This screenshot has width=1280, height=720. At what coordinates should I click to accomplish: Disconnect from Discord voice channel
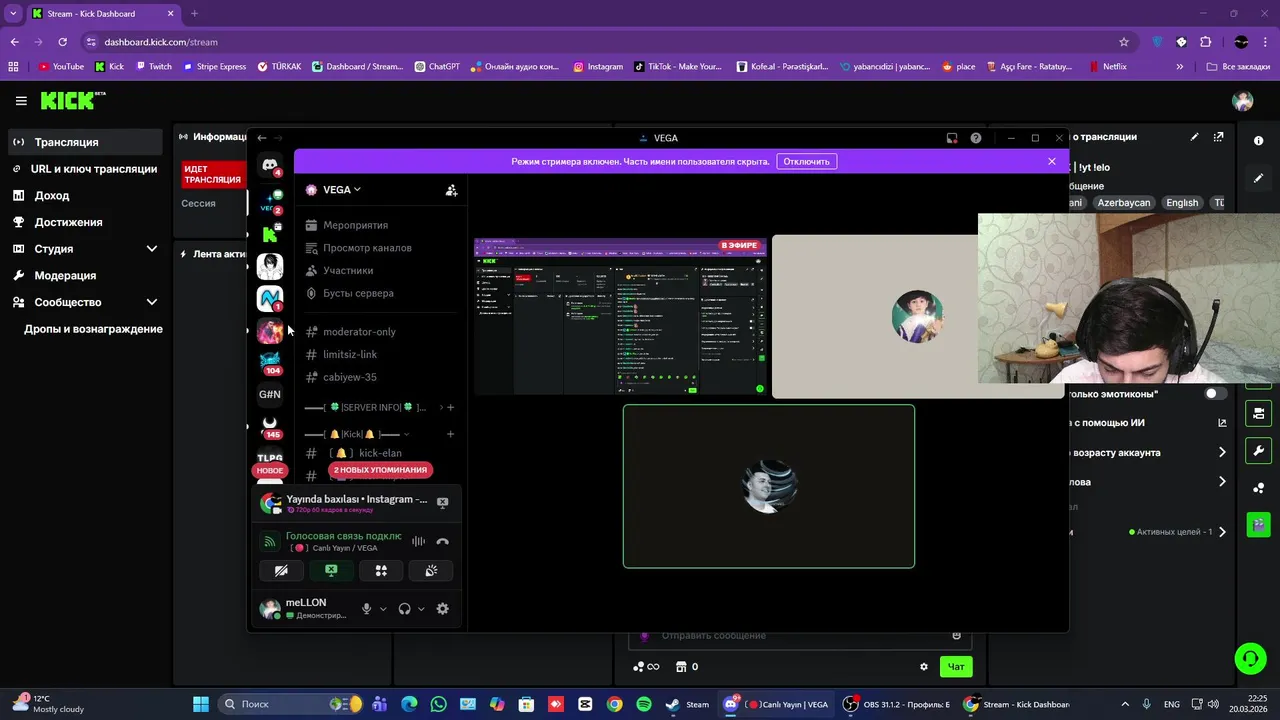[442, 541]
